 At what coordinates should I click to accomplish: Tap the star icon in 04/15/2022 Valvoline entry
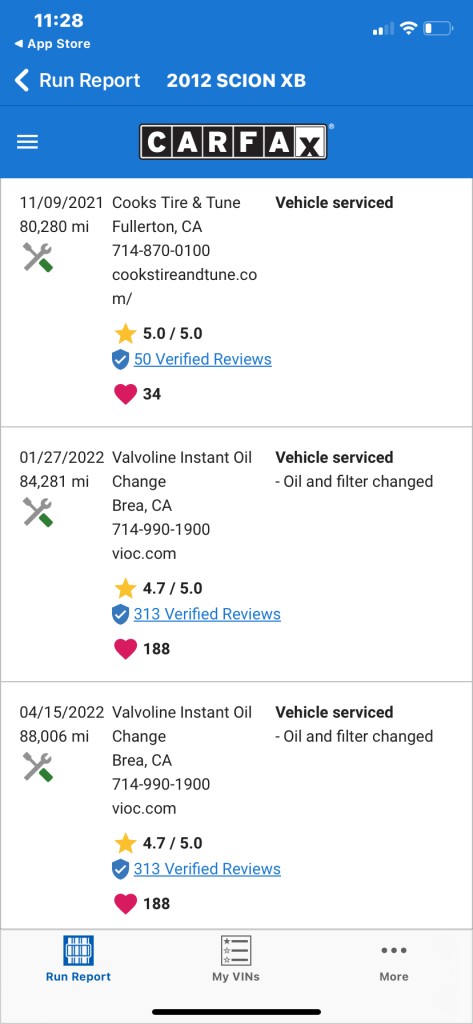[125, 843]
